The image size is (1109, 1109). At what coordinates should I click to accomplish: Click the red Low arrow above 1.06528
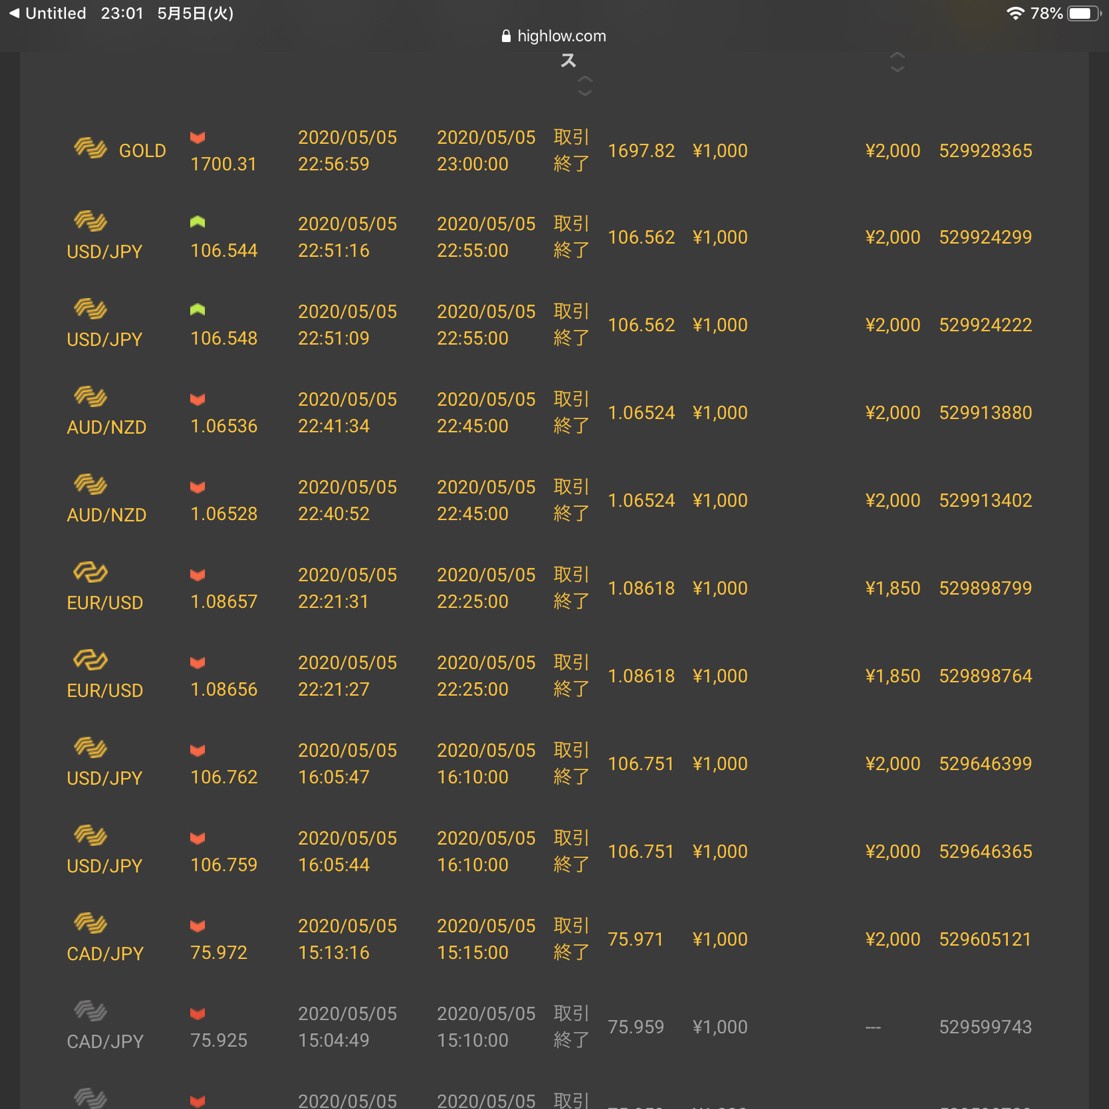(197, 487)
